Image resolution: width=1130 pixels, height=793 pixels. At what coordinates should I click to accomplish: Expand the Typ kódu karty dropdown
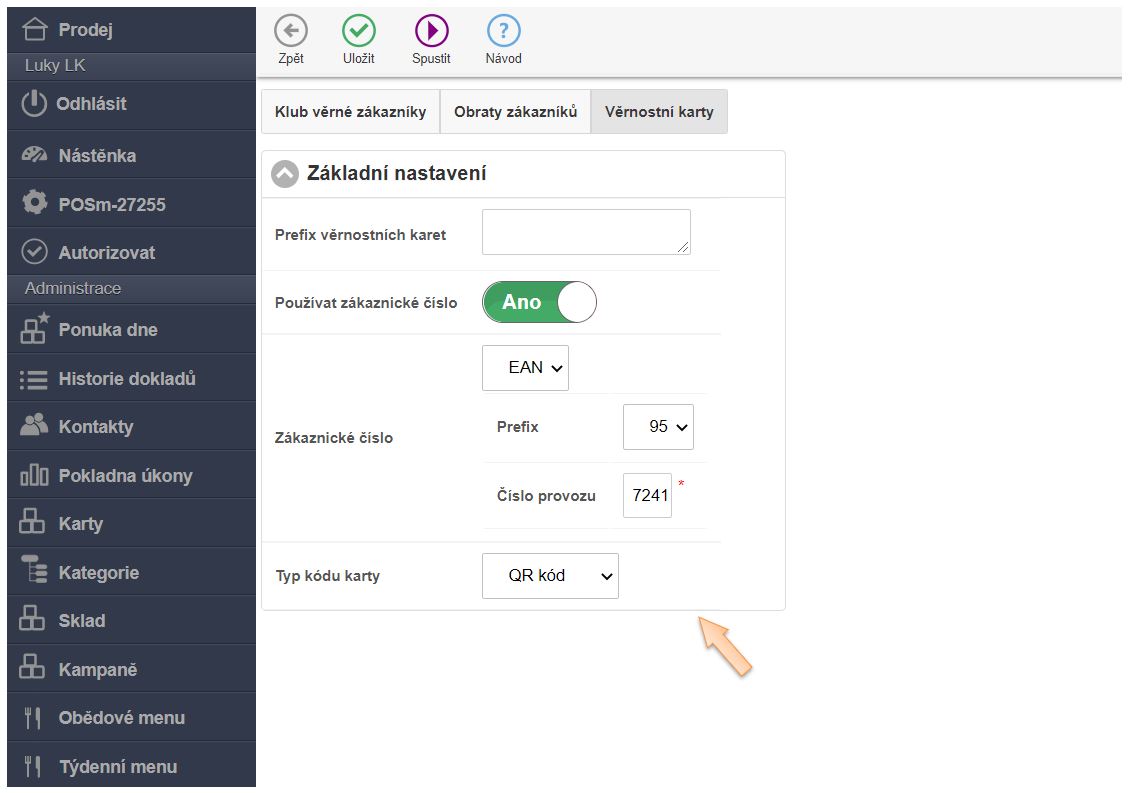tap(550, 576)
